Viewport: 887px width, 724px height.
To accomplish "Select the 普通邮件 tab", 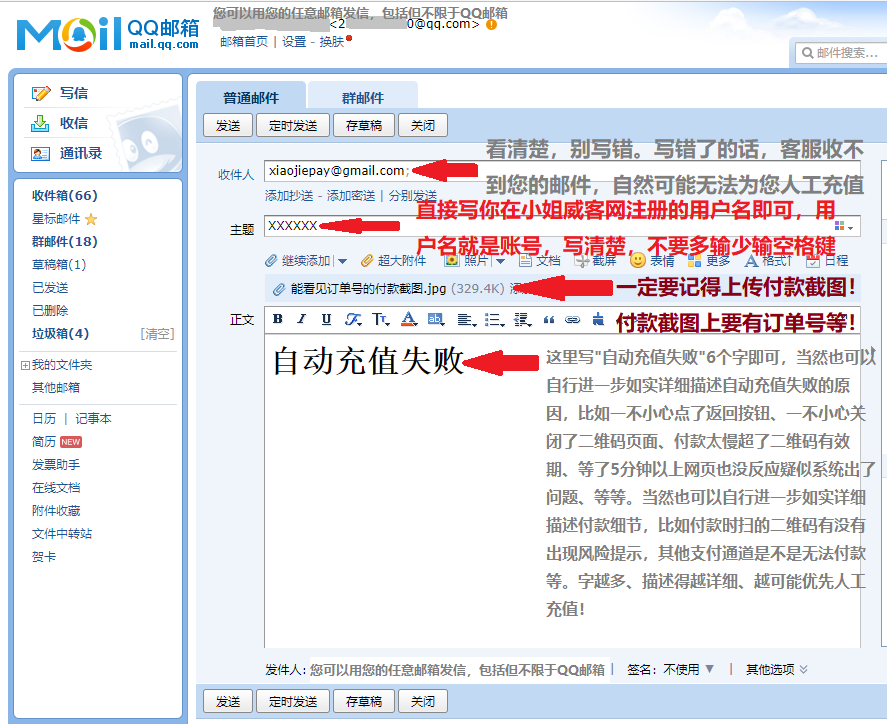I will click(251, 98).
